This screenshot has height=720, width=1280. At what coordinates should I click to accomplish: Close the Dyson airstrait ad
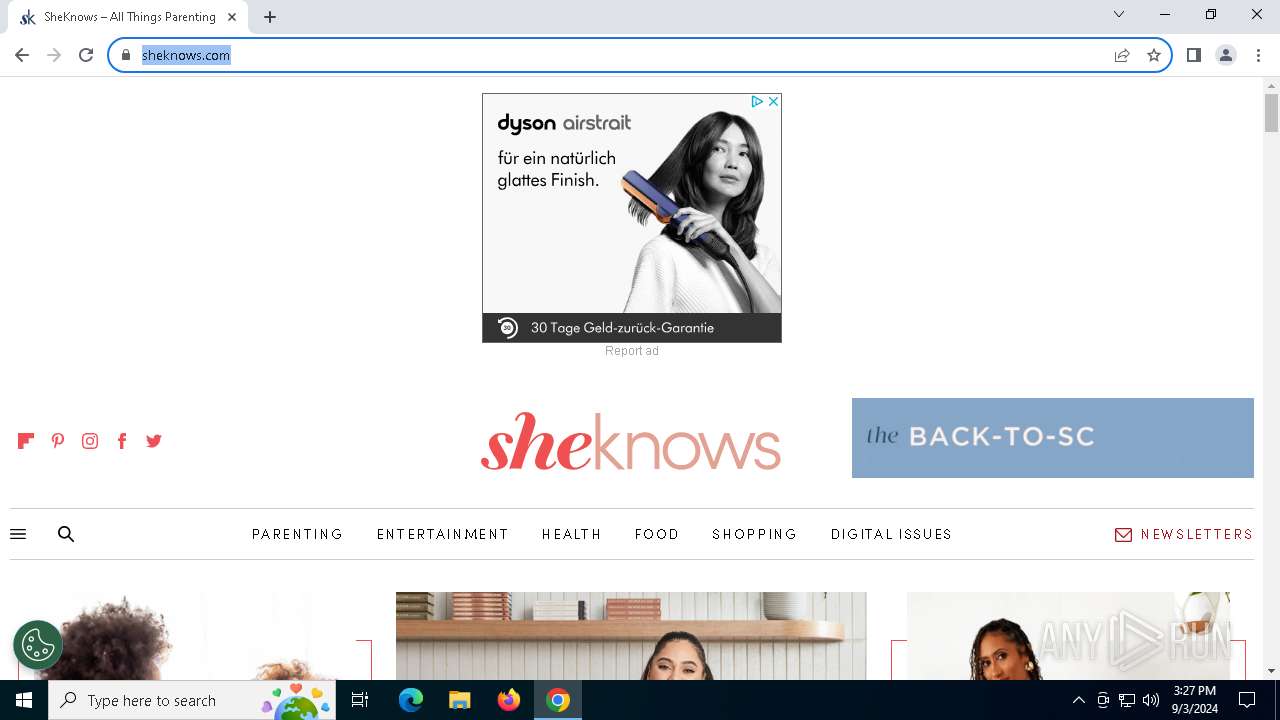[x=773, y=101]
